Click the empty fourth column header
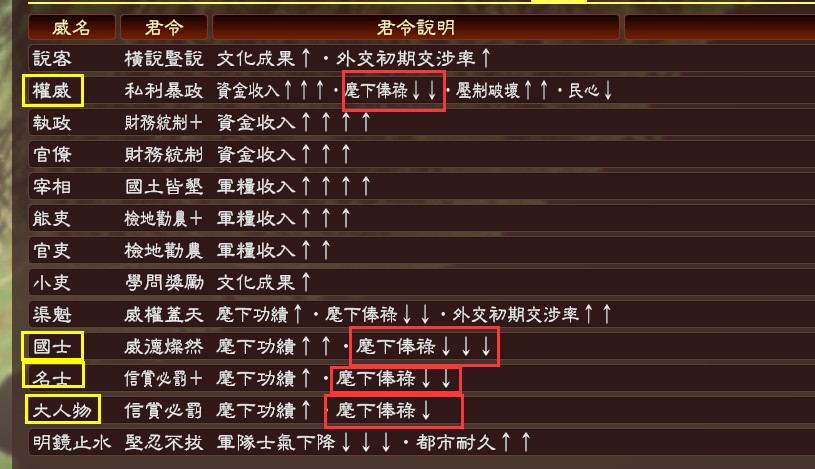815x469 pixels. (719, 27)
